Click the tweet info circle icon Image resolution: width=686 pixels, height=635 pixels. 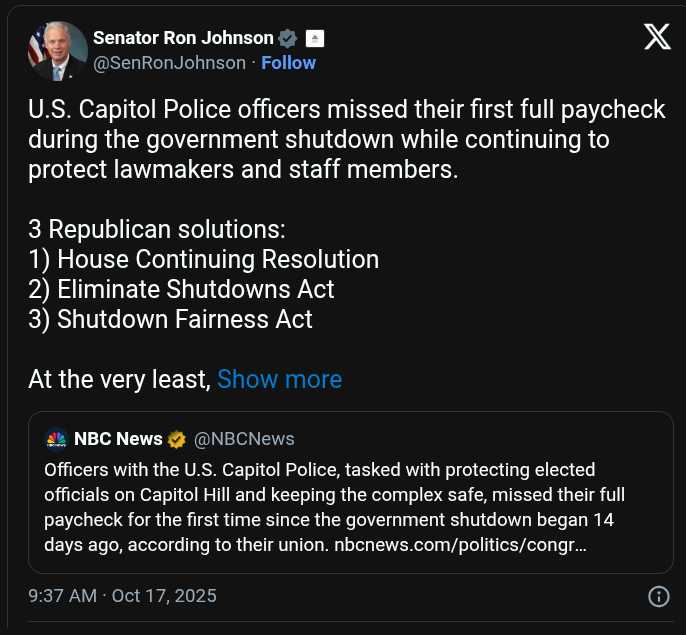pyautogui.click(x=658, y=596)
